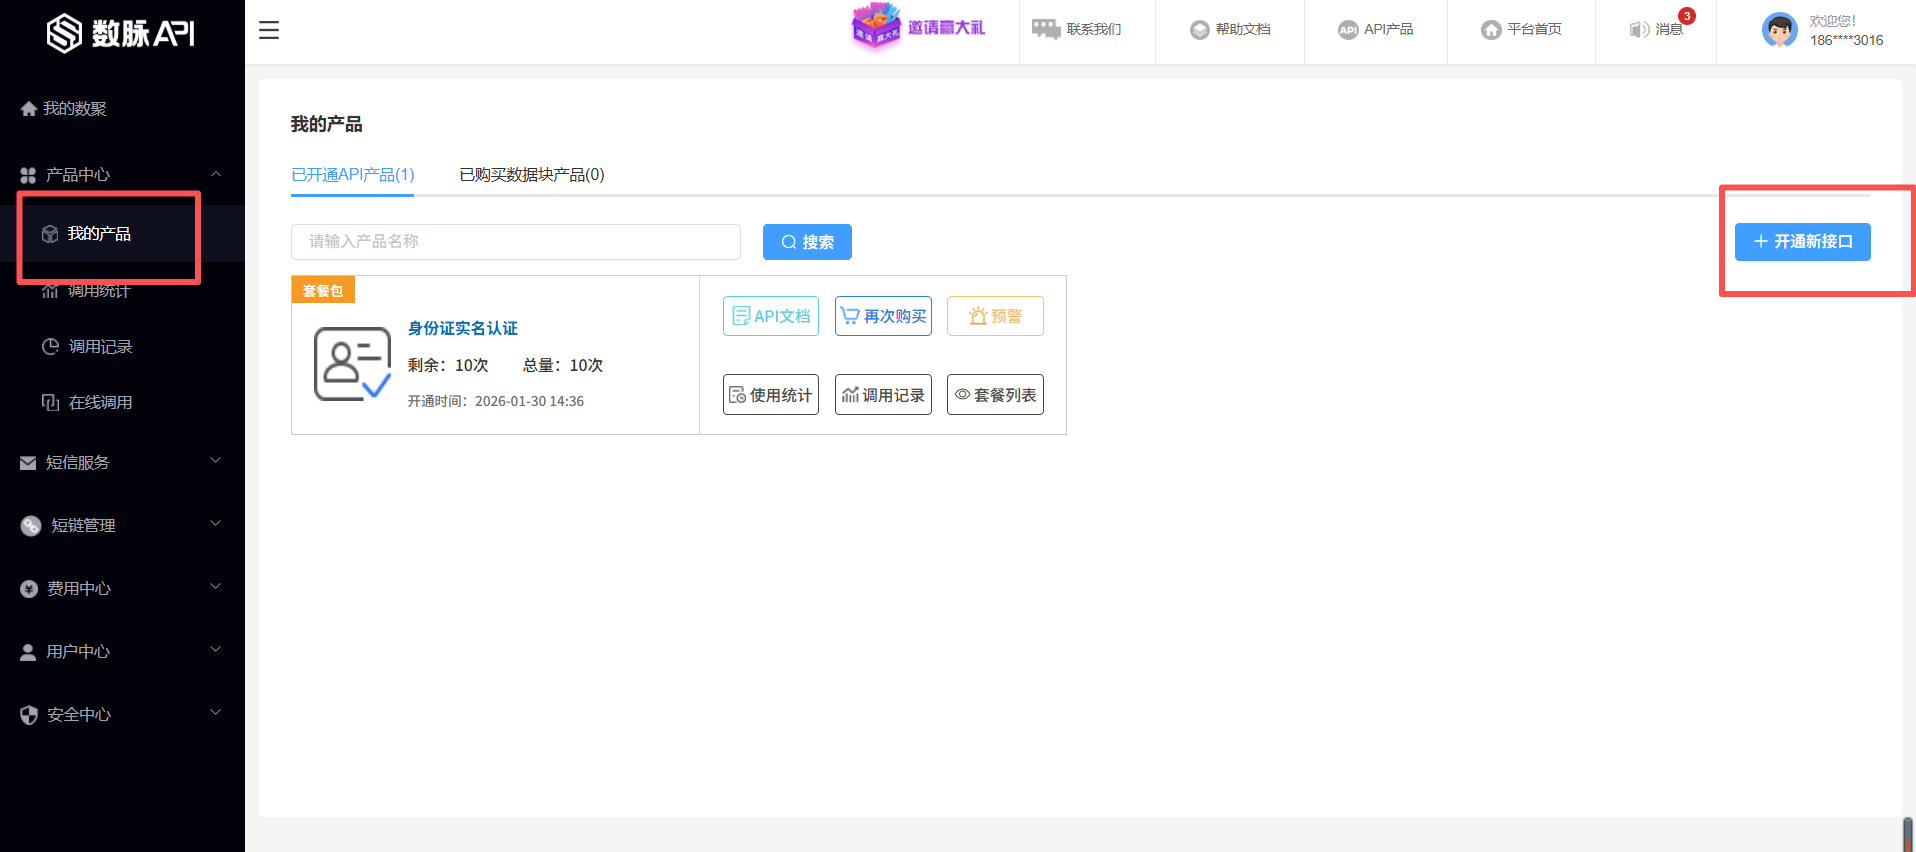1916x852 pixels.
Task: Click the hamburger menu collapse icon
Action: click(x=268, y=30)
